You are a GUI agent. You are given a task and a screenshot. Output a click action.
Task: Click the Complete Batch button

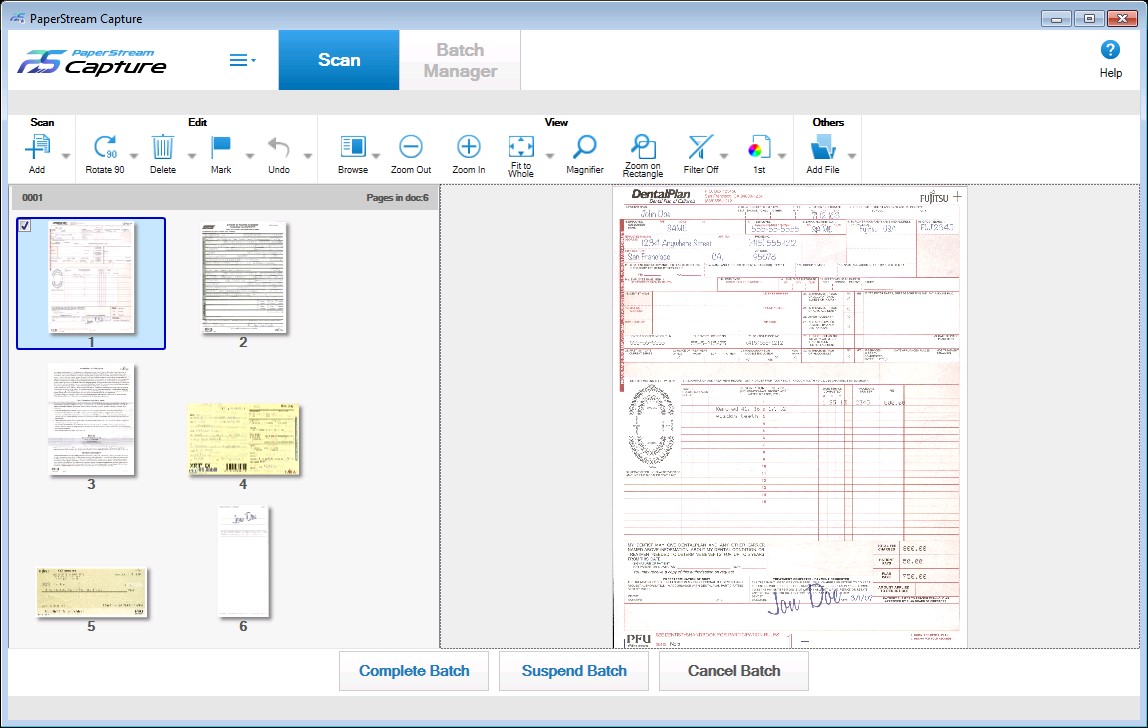pyautogui.click(x=414, y=671)
